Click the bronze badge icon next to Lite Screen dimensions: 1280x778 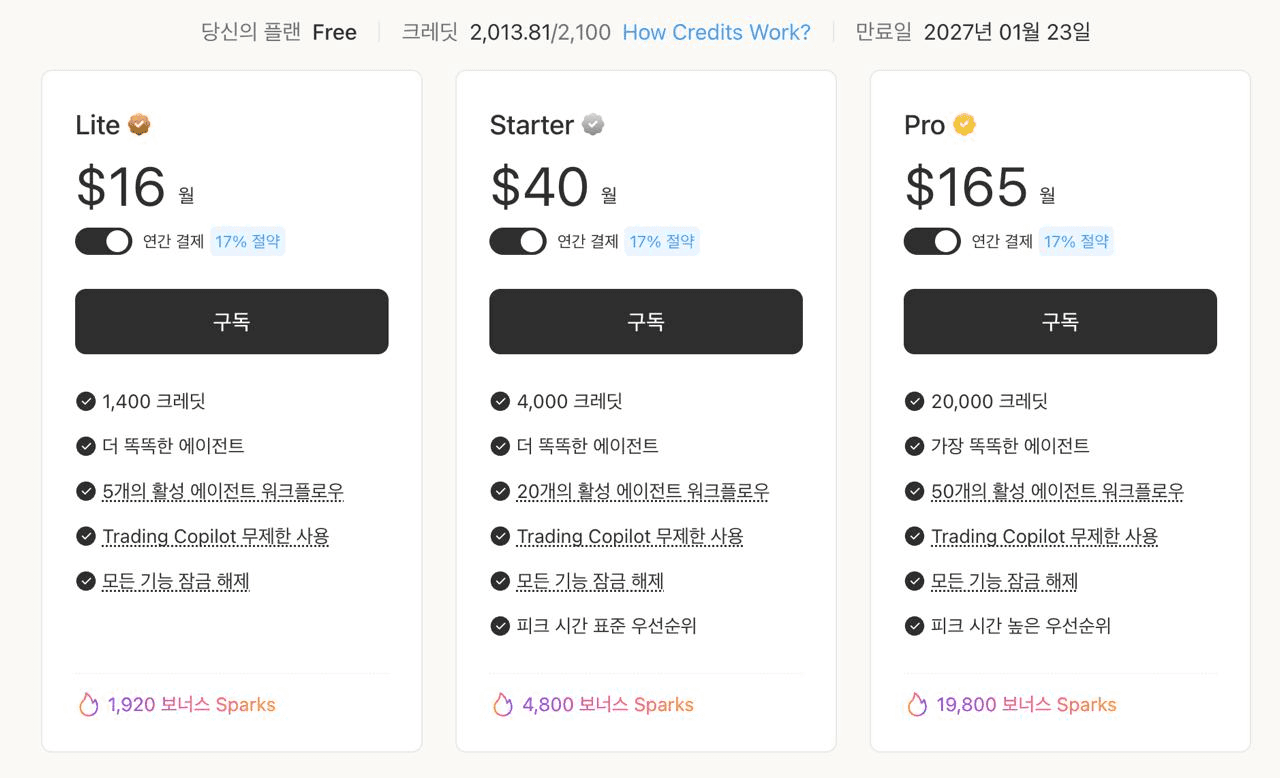coord(139,125)
